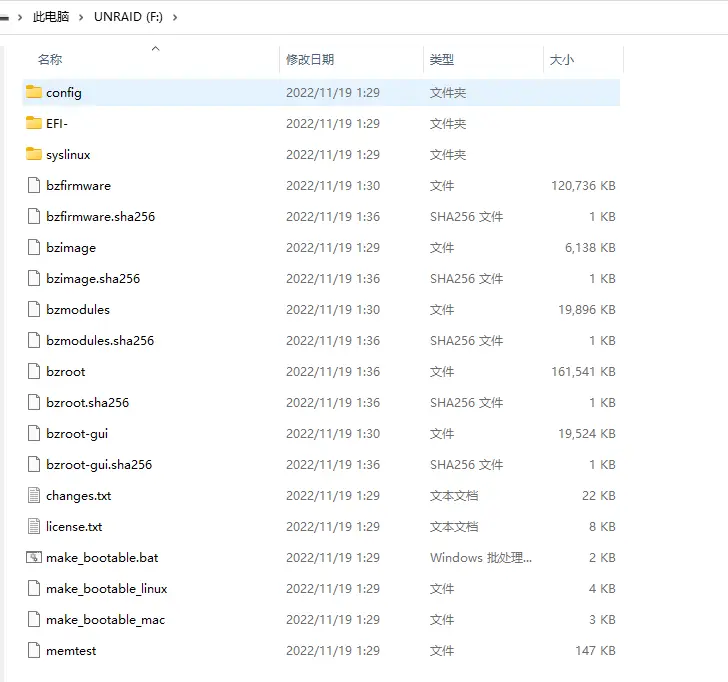
Task: Select the memtest file icon
Action: [x=34, y=651]
